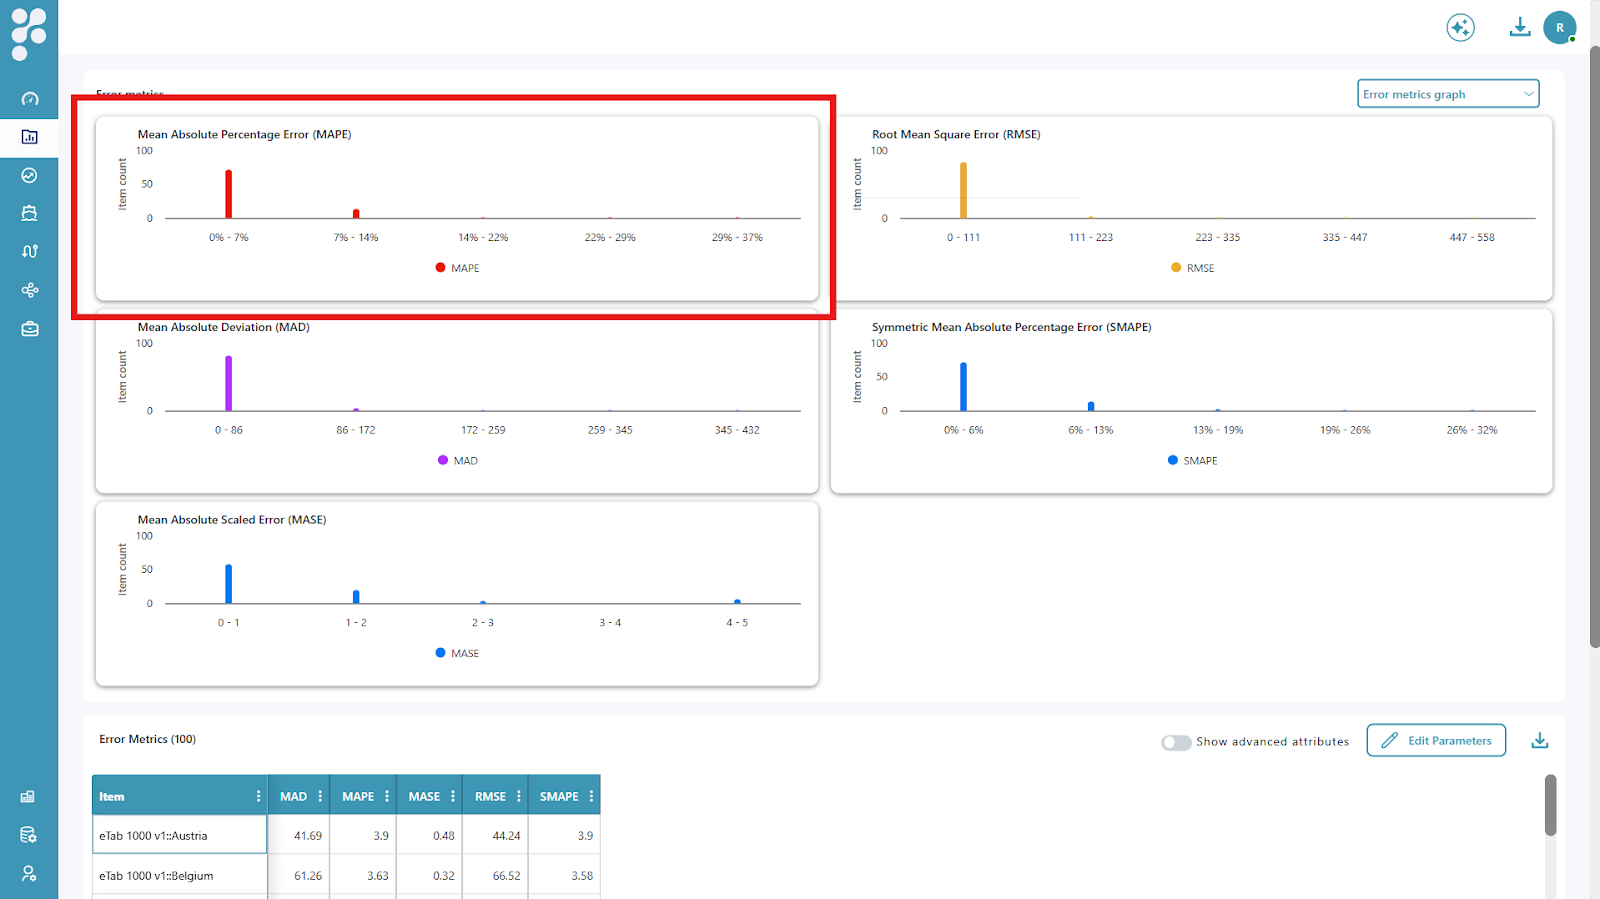Open the user avatar R menu

[1559, 27]
